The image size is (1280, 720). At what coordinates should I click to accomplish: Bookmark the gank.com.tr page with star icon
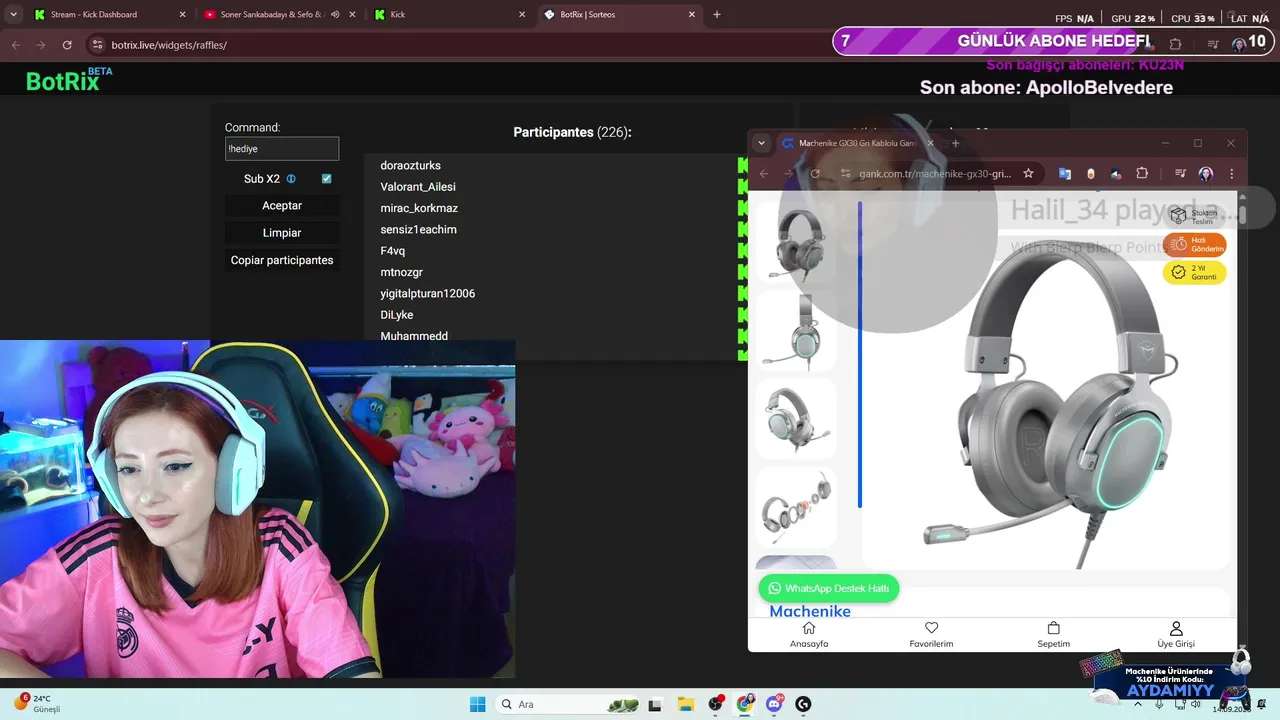1028,173
